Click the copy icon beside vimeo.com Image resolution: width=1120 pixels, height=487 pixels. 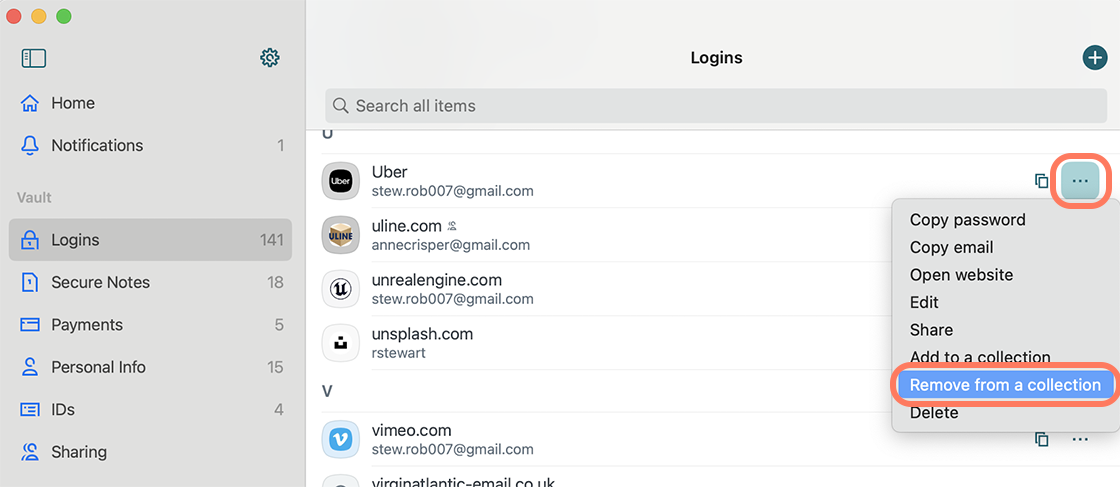click(1042, 439)
